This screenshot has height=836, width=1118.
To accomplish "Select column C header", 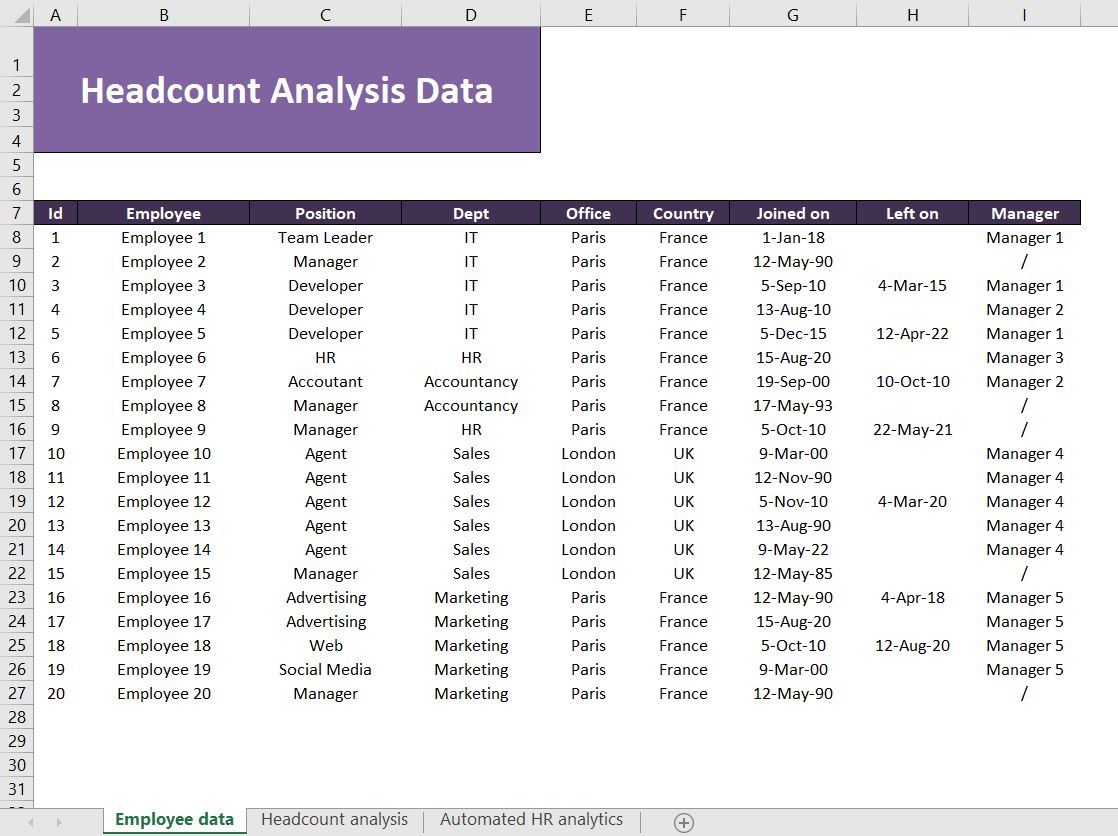I will tap(325, 15).
